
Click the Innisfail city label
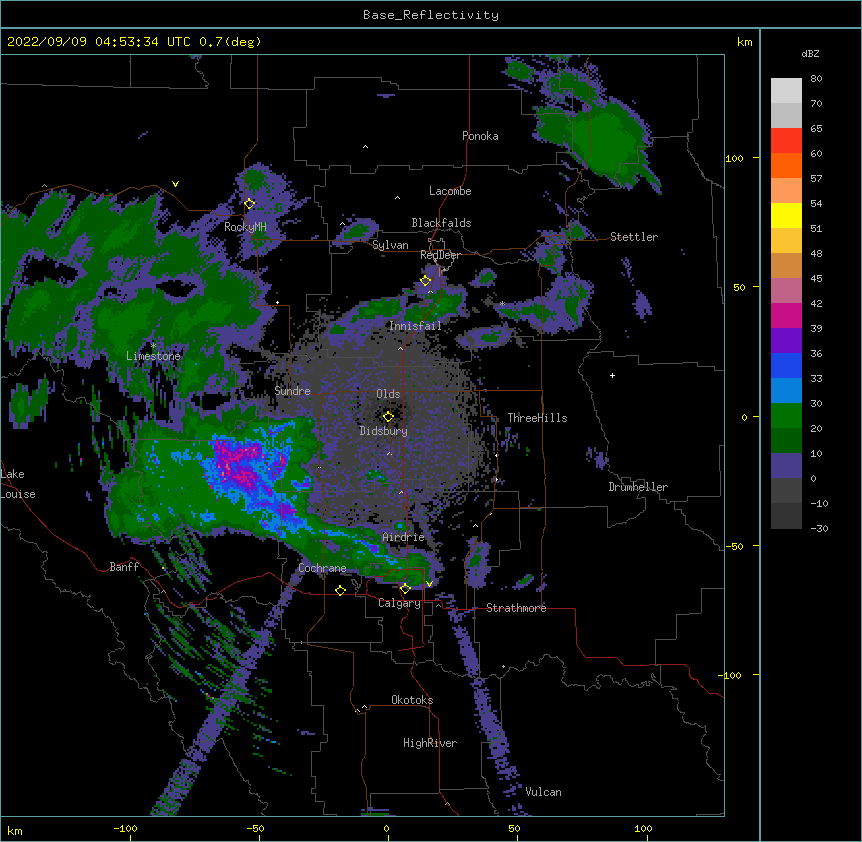tap(415, 326)
